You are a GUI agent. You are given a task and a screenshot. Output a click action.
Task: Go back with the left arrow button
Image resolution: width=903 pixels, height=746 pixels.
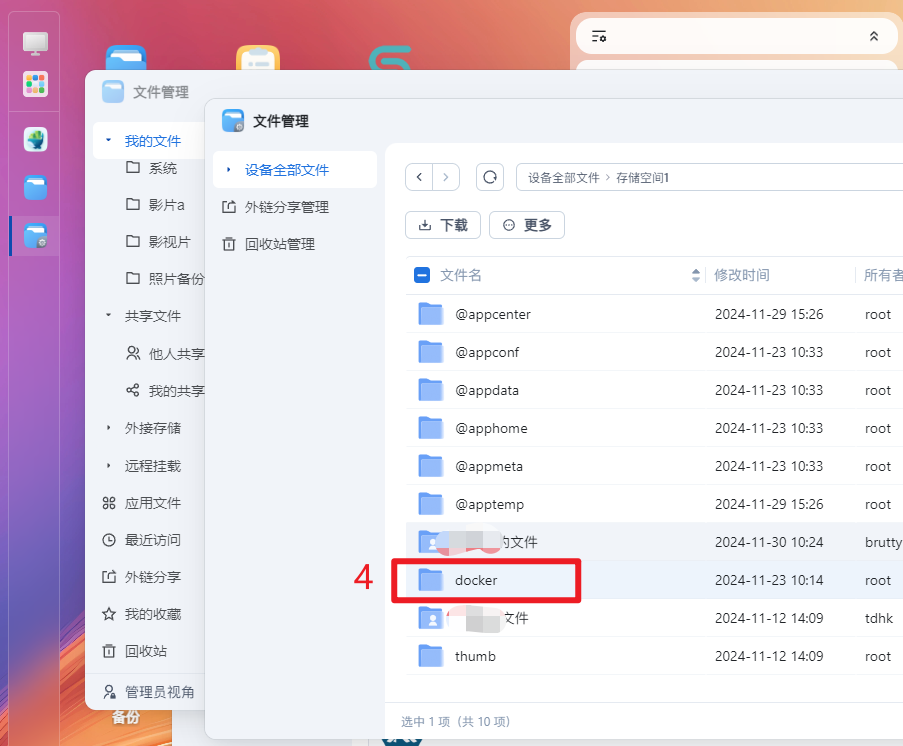[419, 177]
